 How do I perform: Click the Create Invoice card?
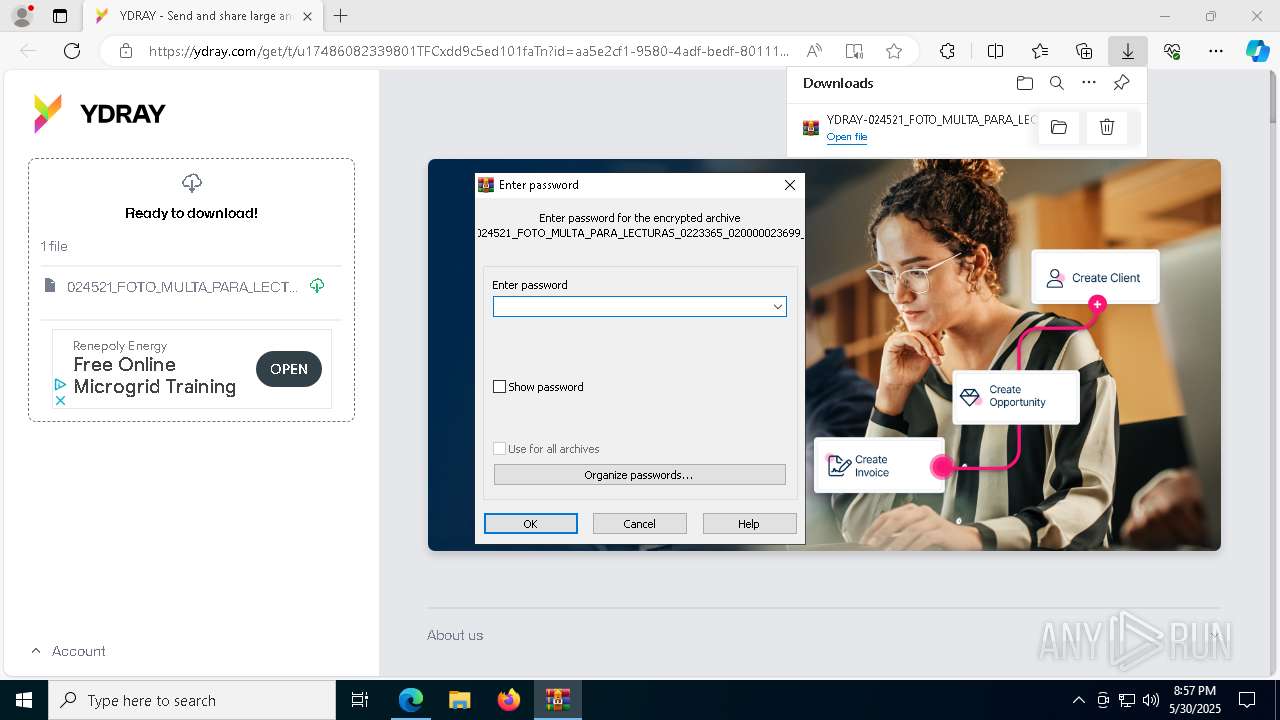click(x=879, y=466)
